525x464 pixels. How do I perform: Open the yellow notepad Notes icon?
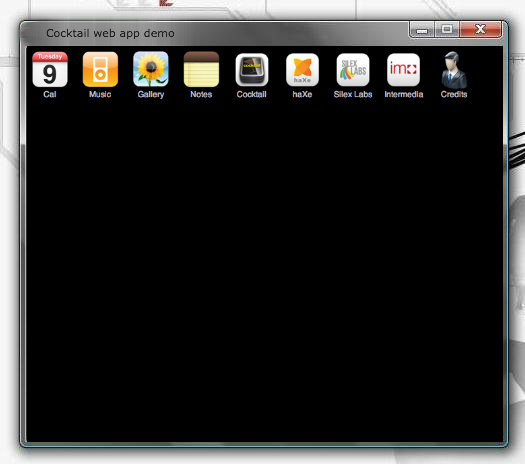pos(201,69)
